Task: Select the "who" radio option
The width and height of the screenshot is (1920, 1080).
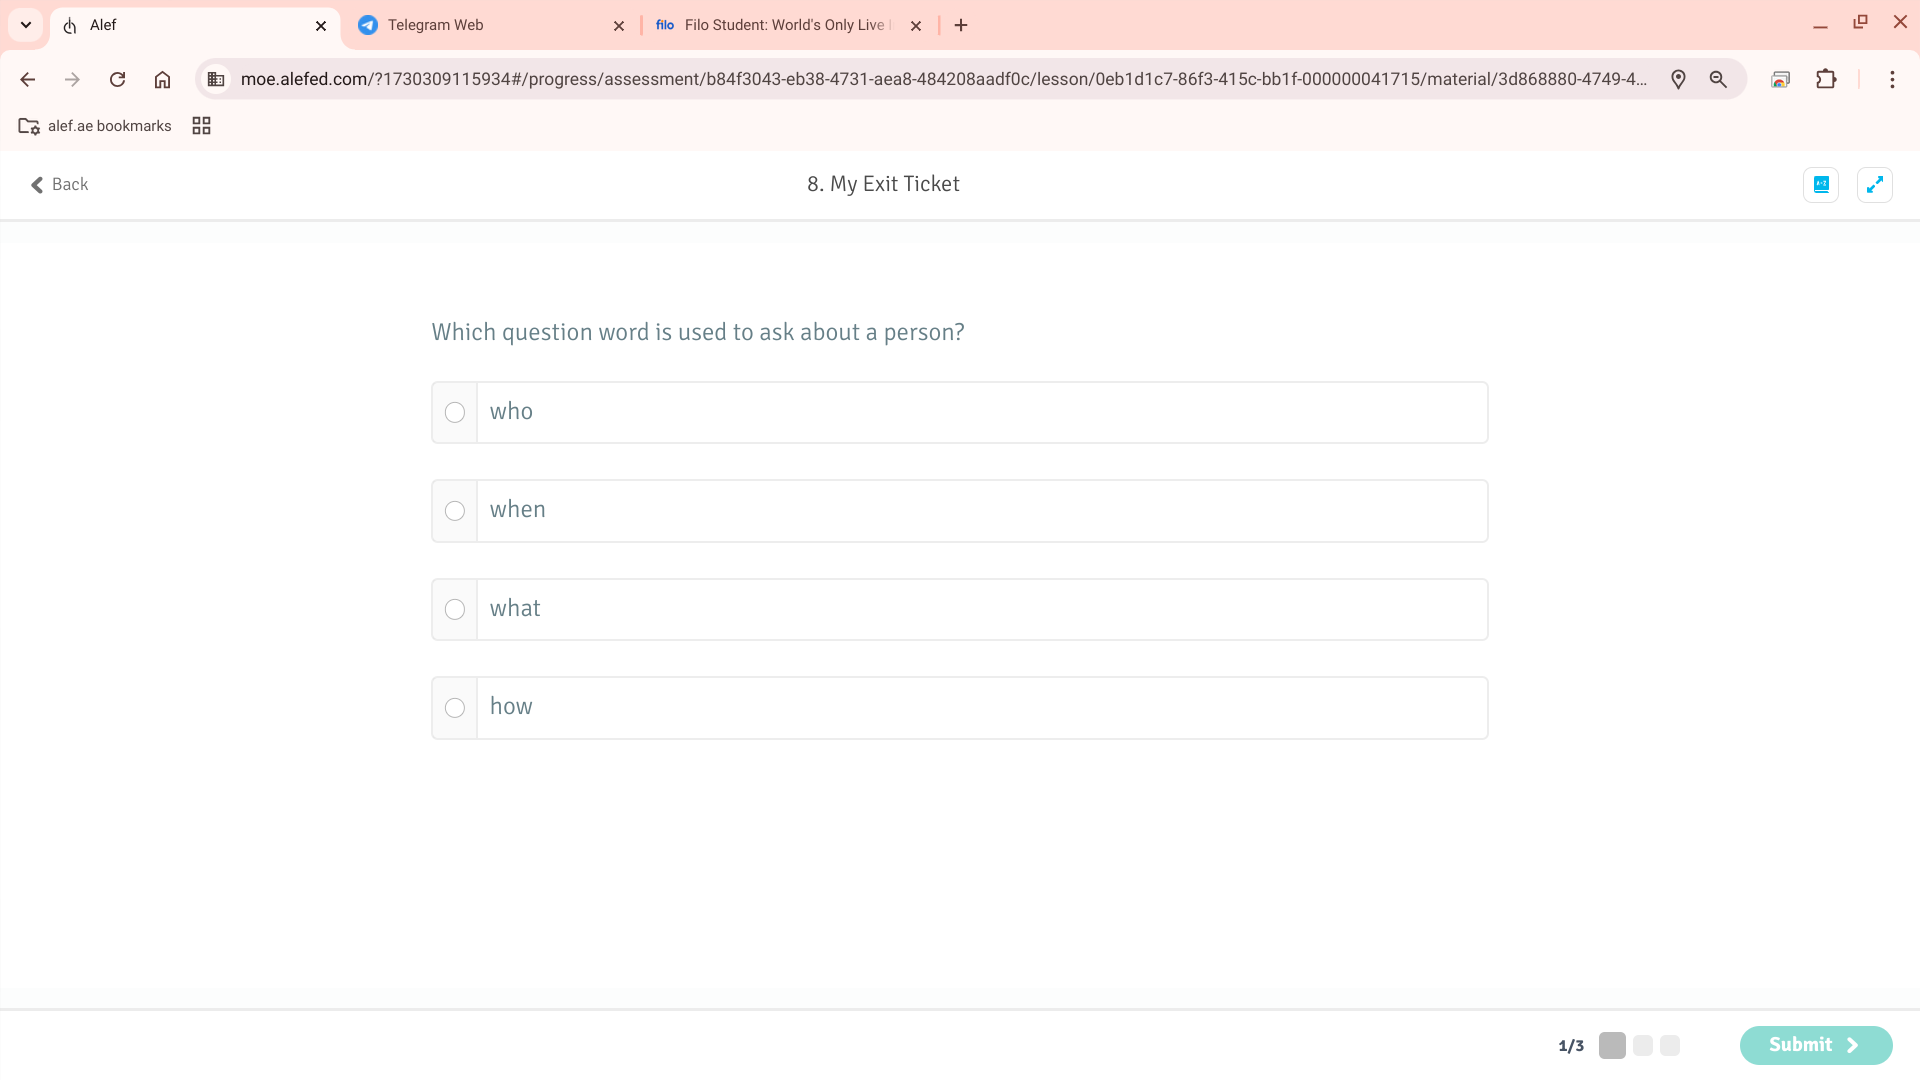Action: coord(455,412)
